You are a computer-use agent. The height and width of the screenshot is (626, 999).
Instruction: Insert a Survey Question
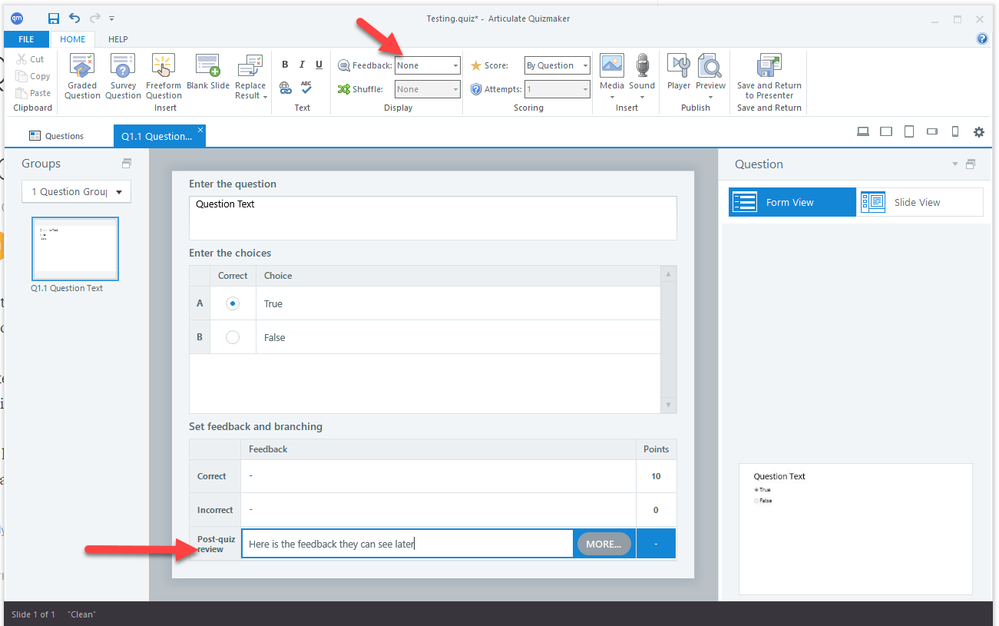pos(123,68)
